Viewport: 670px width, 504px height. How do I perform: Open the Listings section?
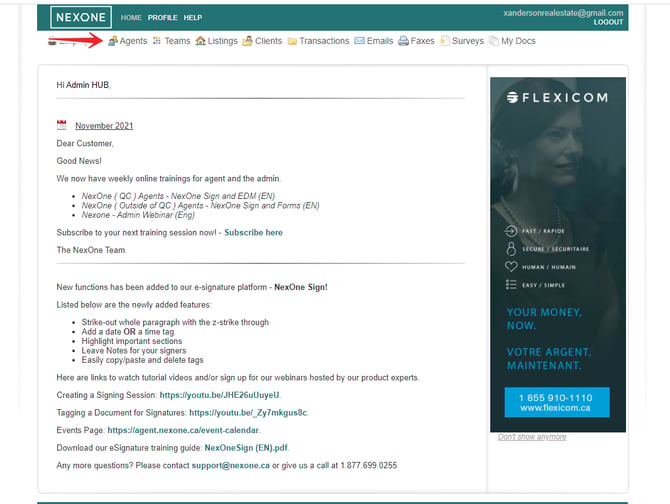pos(222,41)
